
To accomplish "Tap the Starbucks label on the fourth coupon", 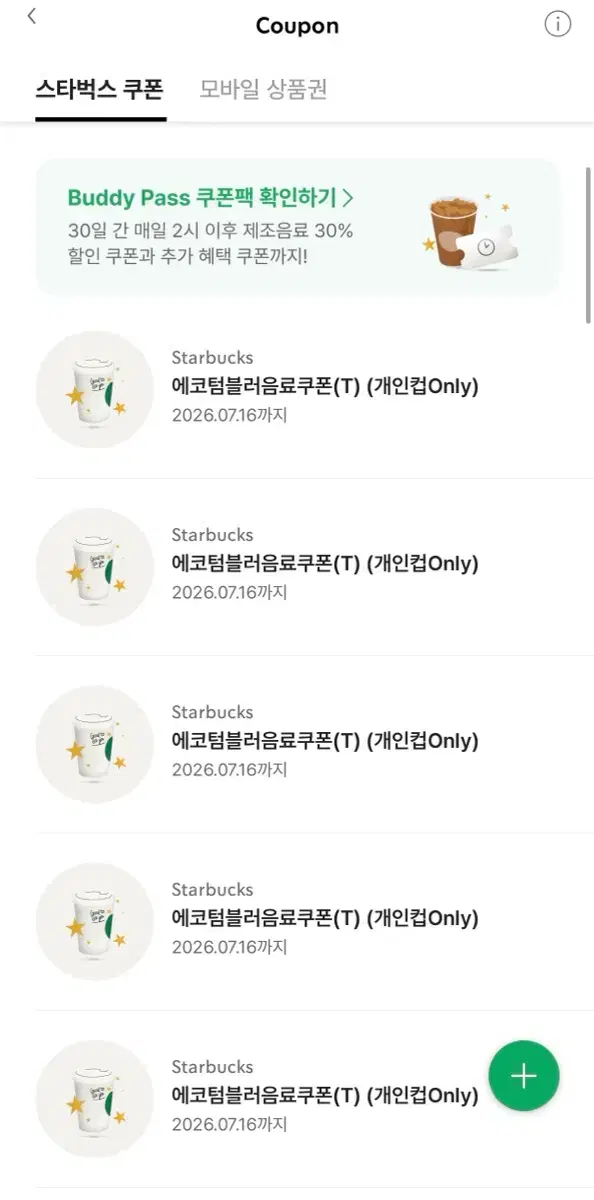I will (212, 889).
